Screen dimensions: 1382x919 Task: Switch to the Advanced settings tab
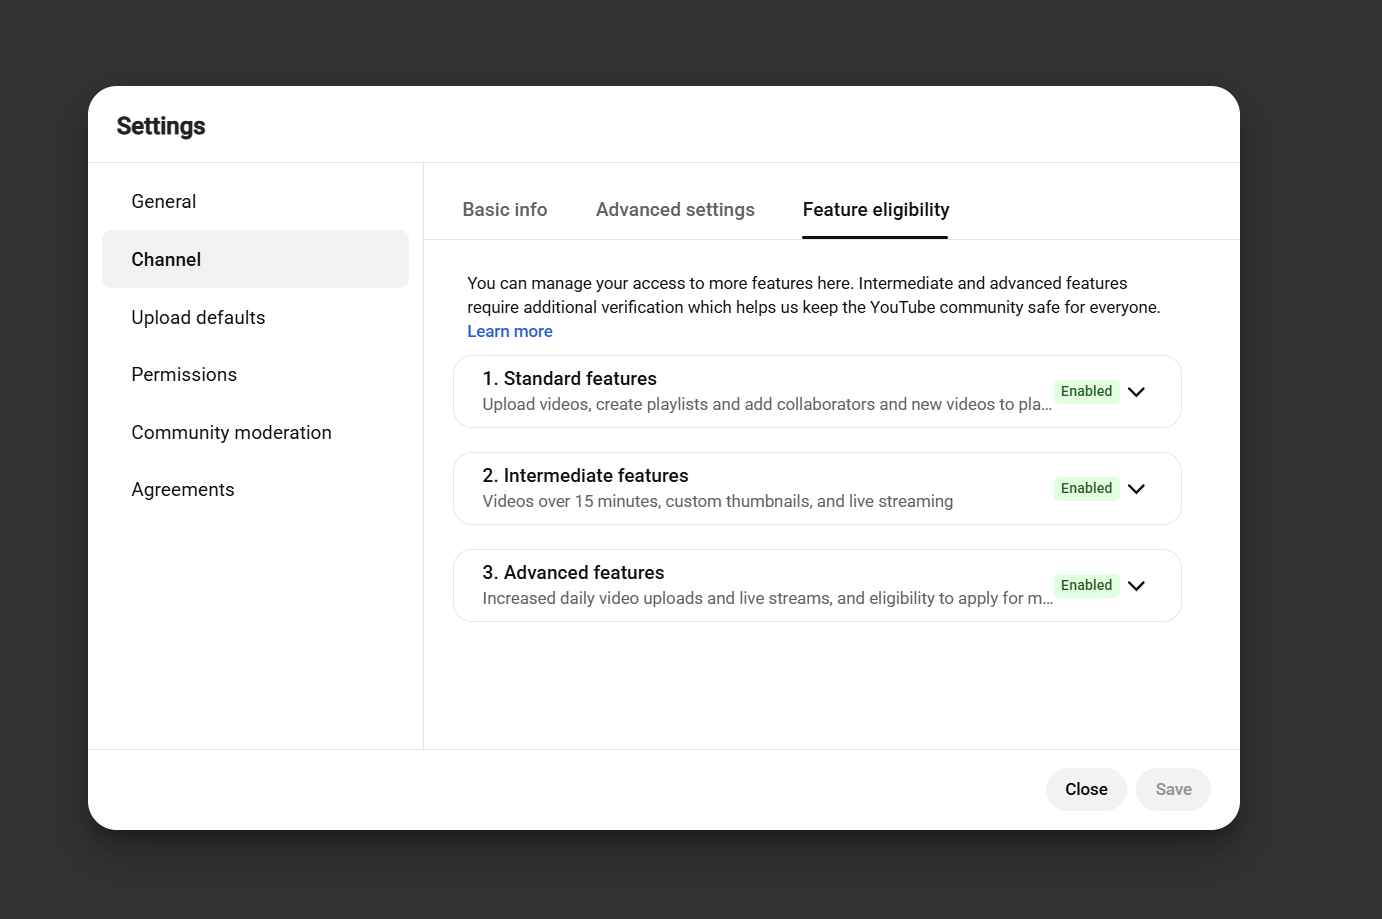coord(675,210)
